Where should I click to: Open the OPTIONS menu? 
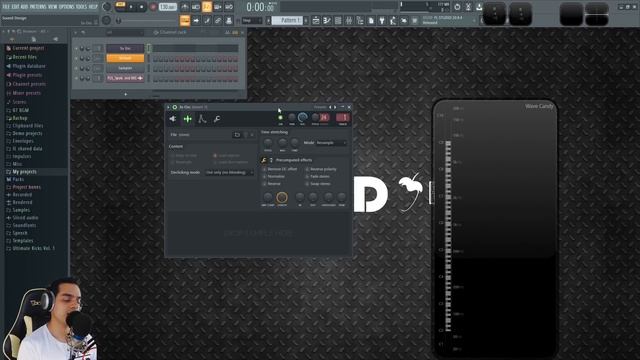coord(67,7)
